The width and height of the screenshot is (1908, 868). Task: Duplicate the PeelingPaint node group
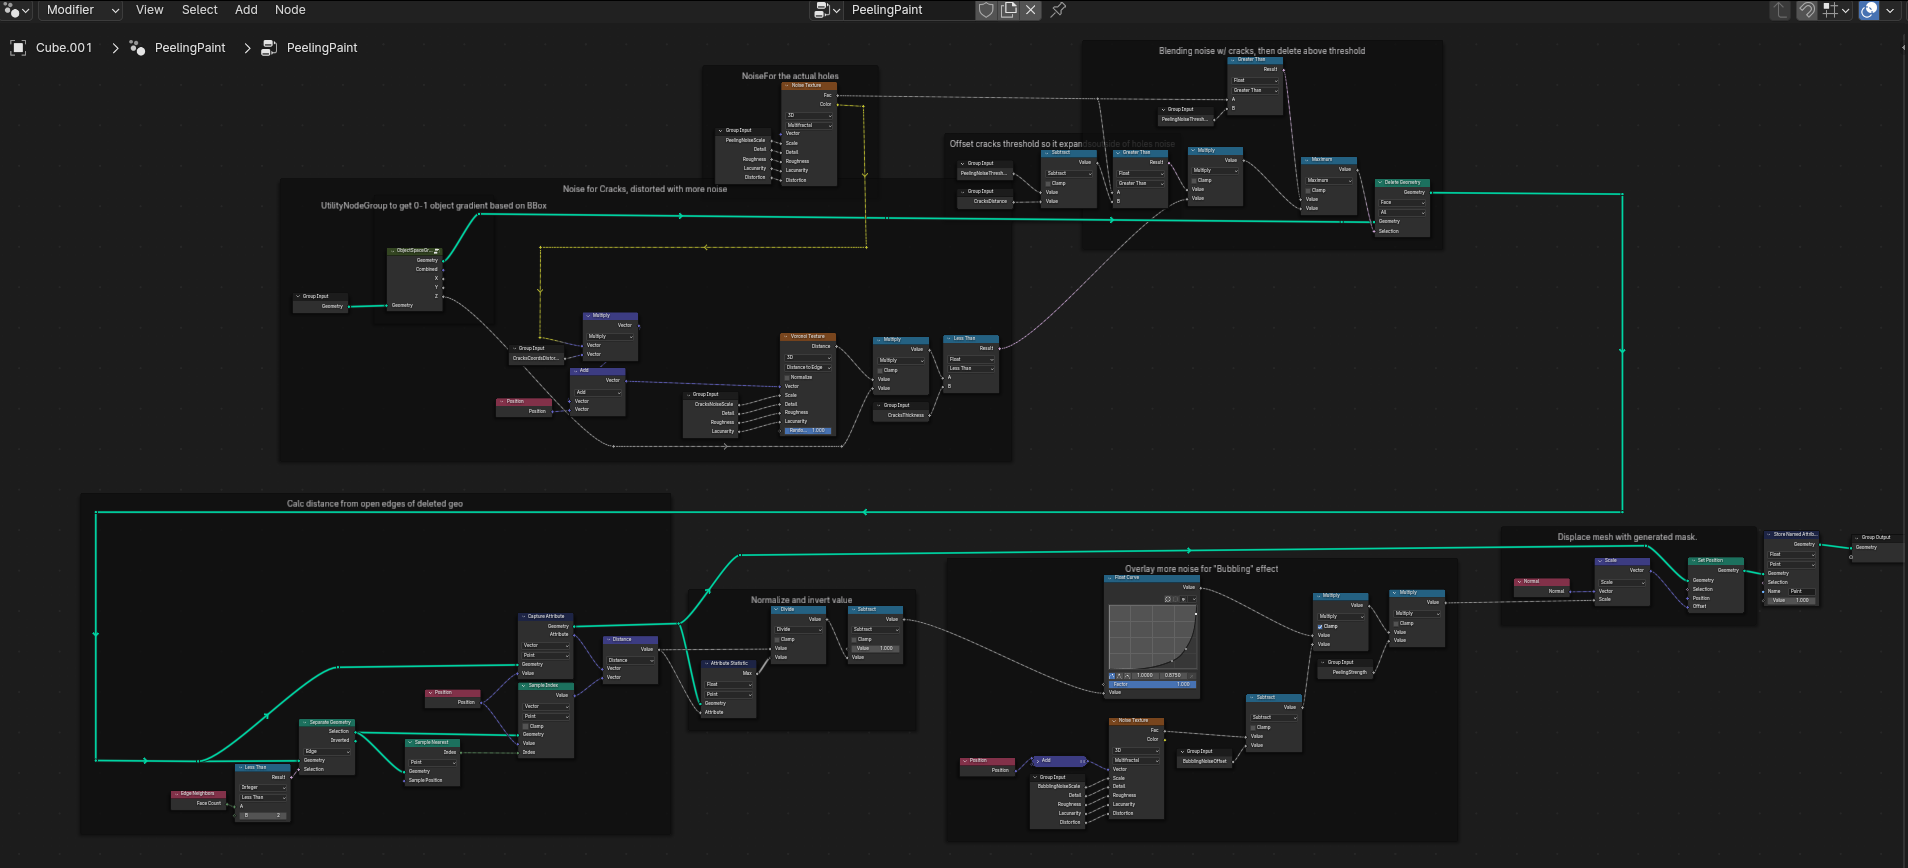click(1008, 10)
